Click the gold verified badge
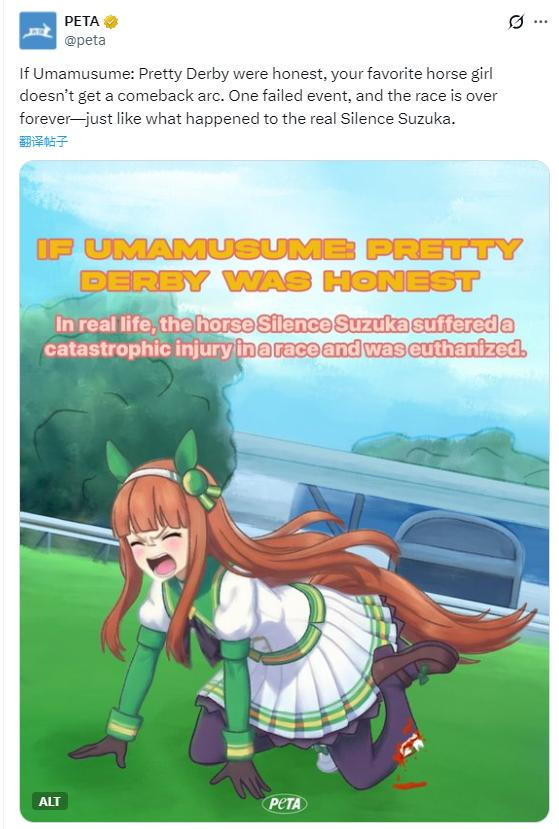This screenshot has width=559, height=829. 111,22
